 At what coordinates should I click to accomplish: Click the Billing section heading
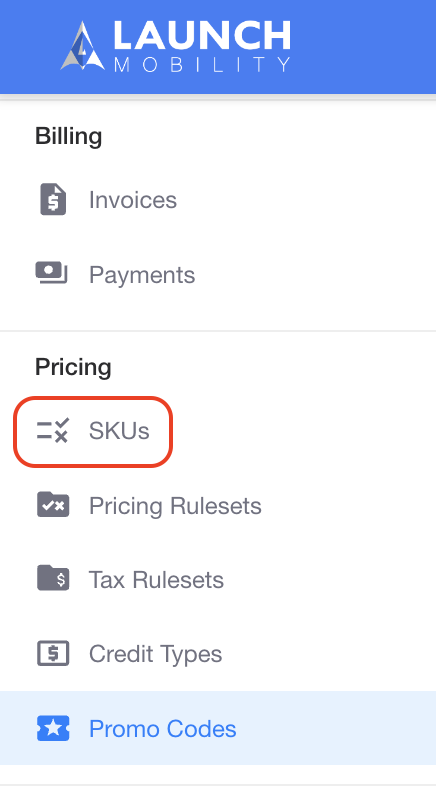pos(69,137)
